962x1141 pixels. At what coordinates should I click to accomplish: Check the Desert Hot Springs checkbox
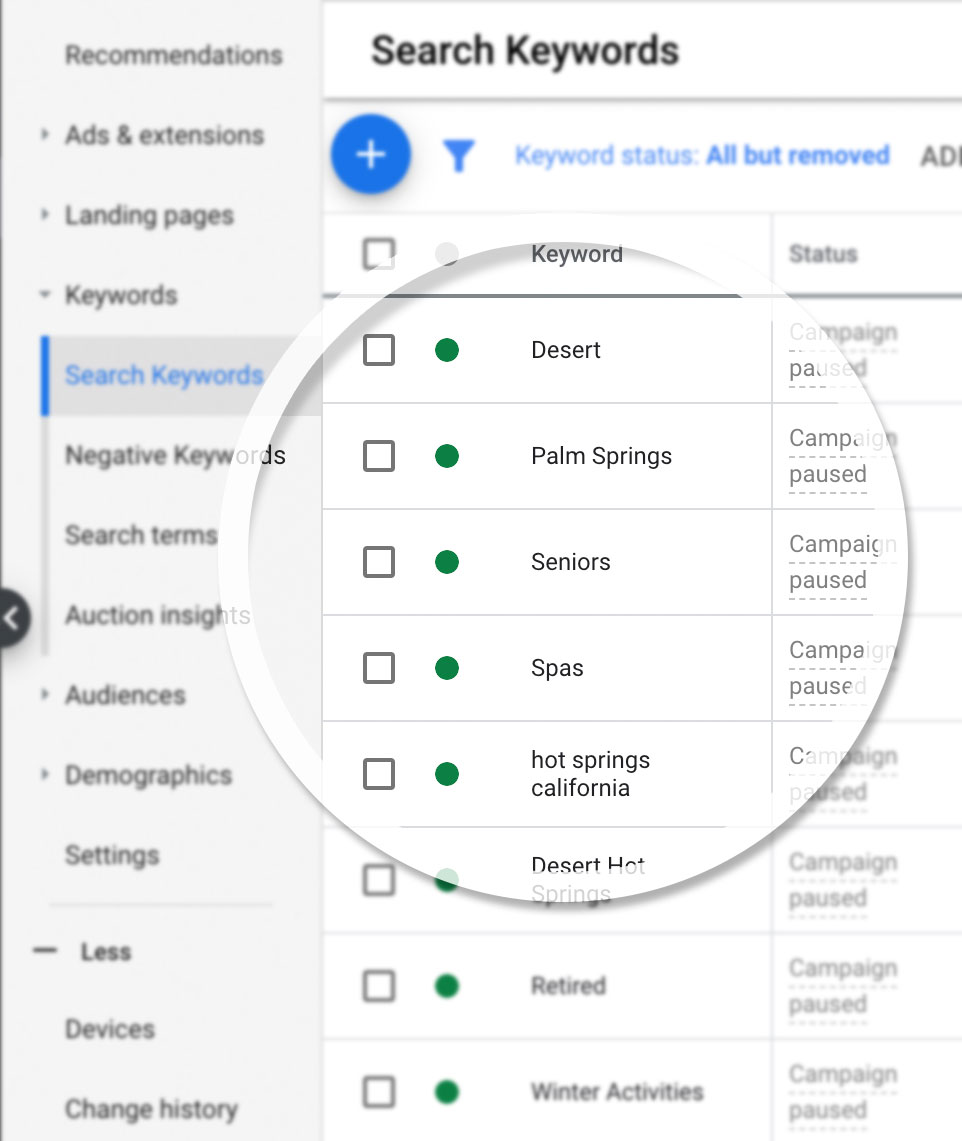tap(379, 880)
